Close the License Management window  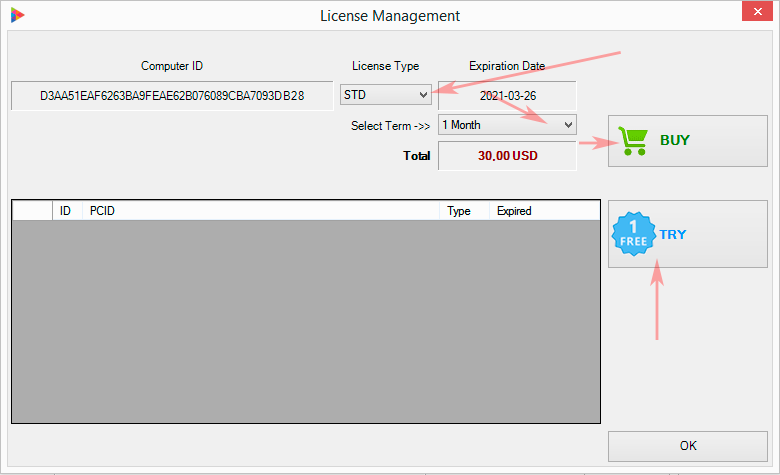(757, 11)
